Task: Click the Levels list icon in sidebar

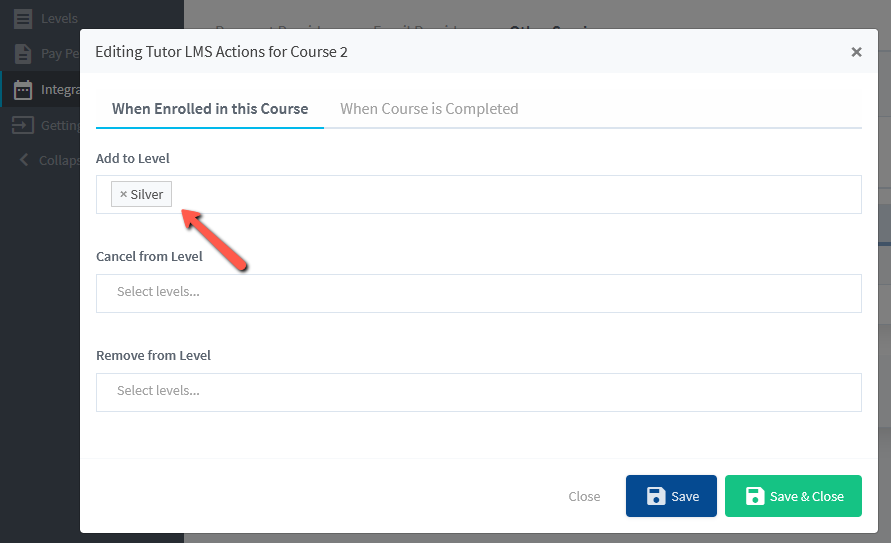Action: pos(22,18)
